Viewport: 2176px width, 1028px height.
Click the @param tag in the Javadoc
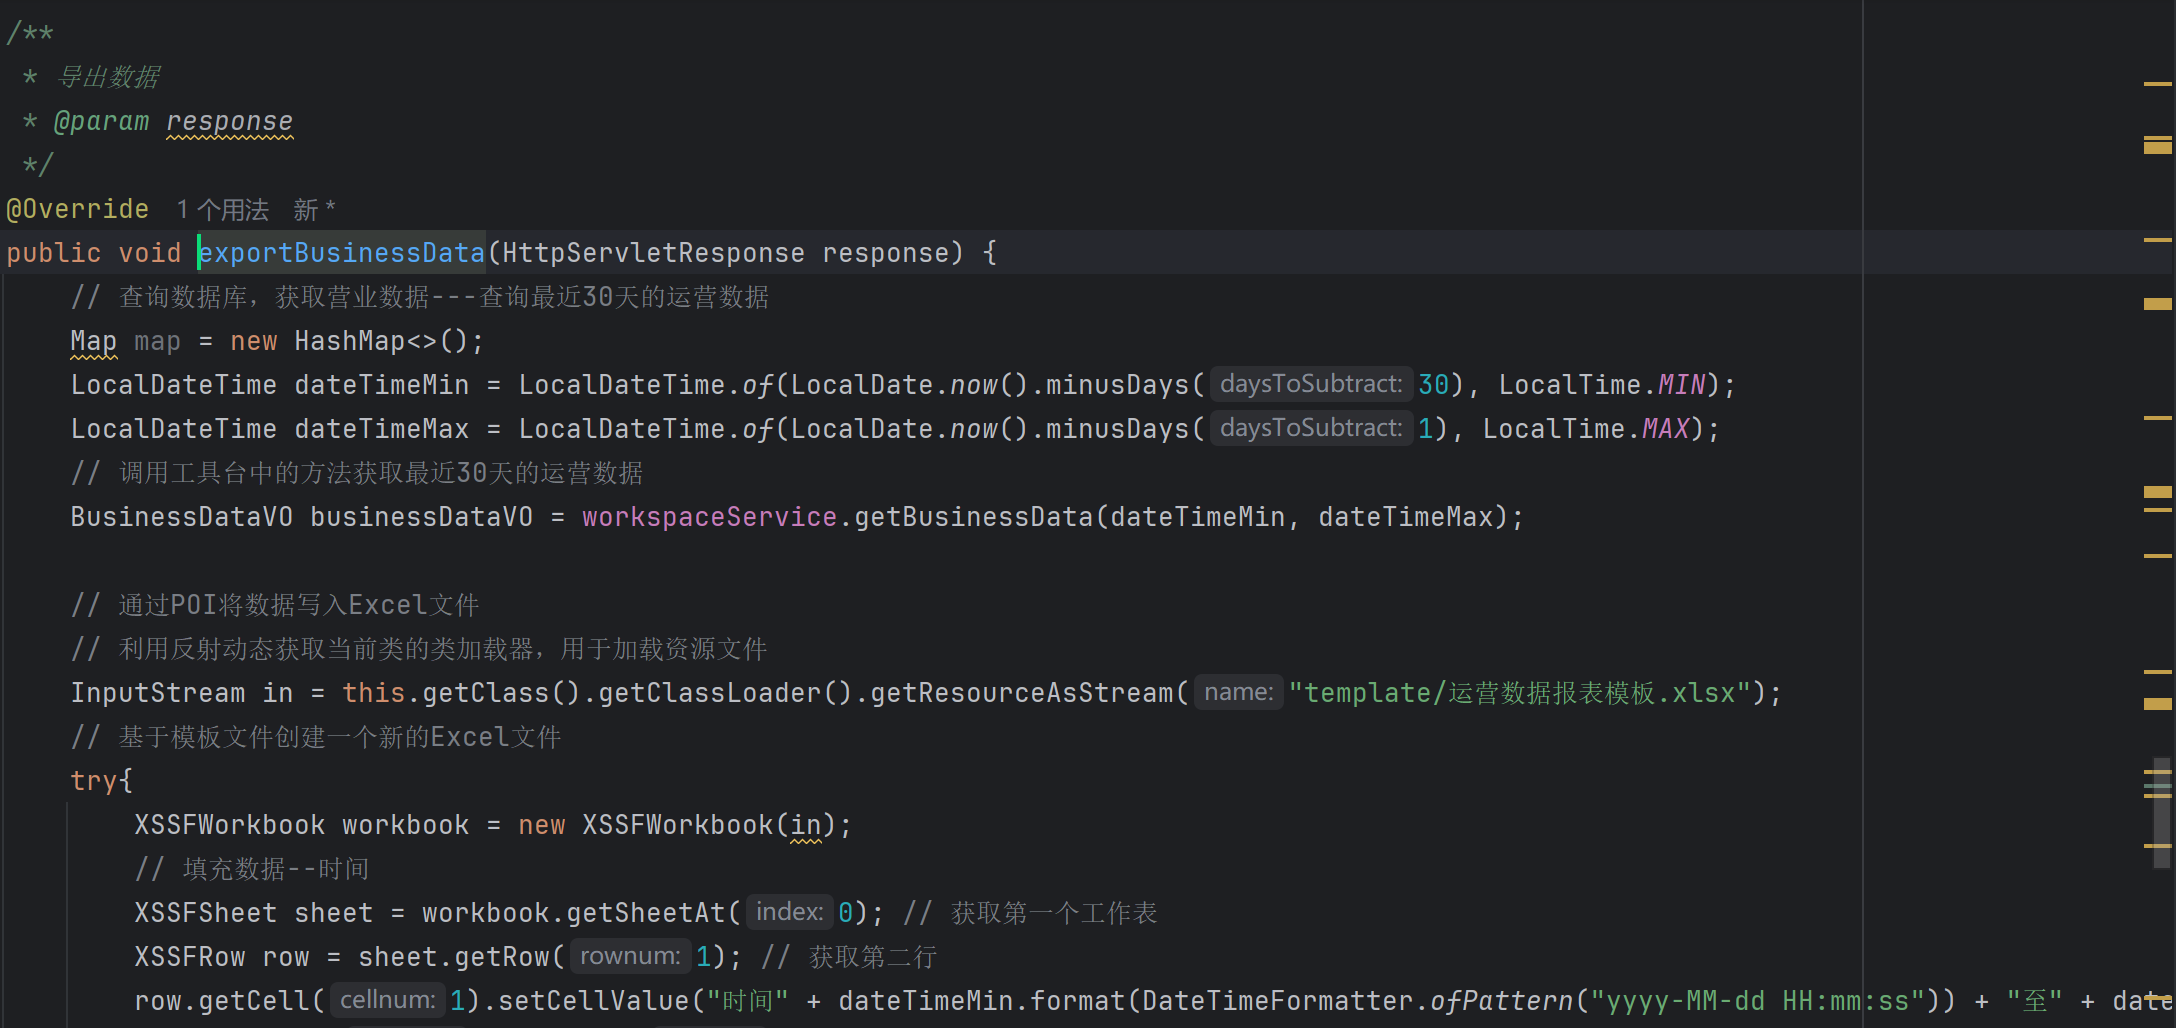(101, 121)
